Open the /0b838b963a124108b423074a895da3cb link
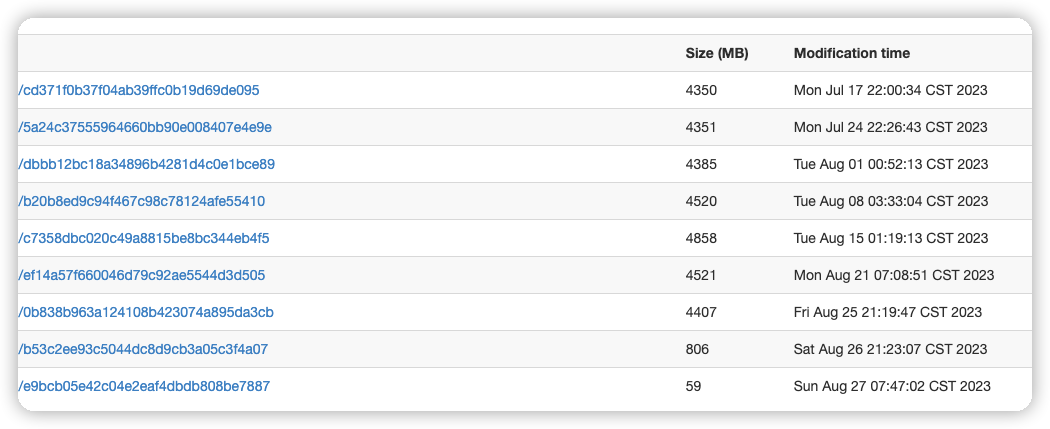Viewport: 1050px width, 429px height. click(146, 313)
